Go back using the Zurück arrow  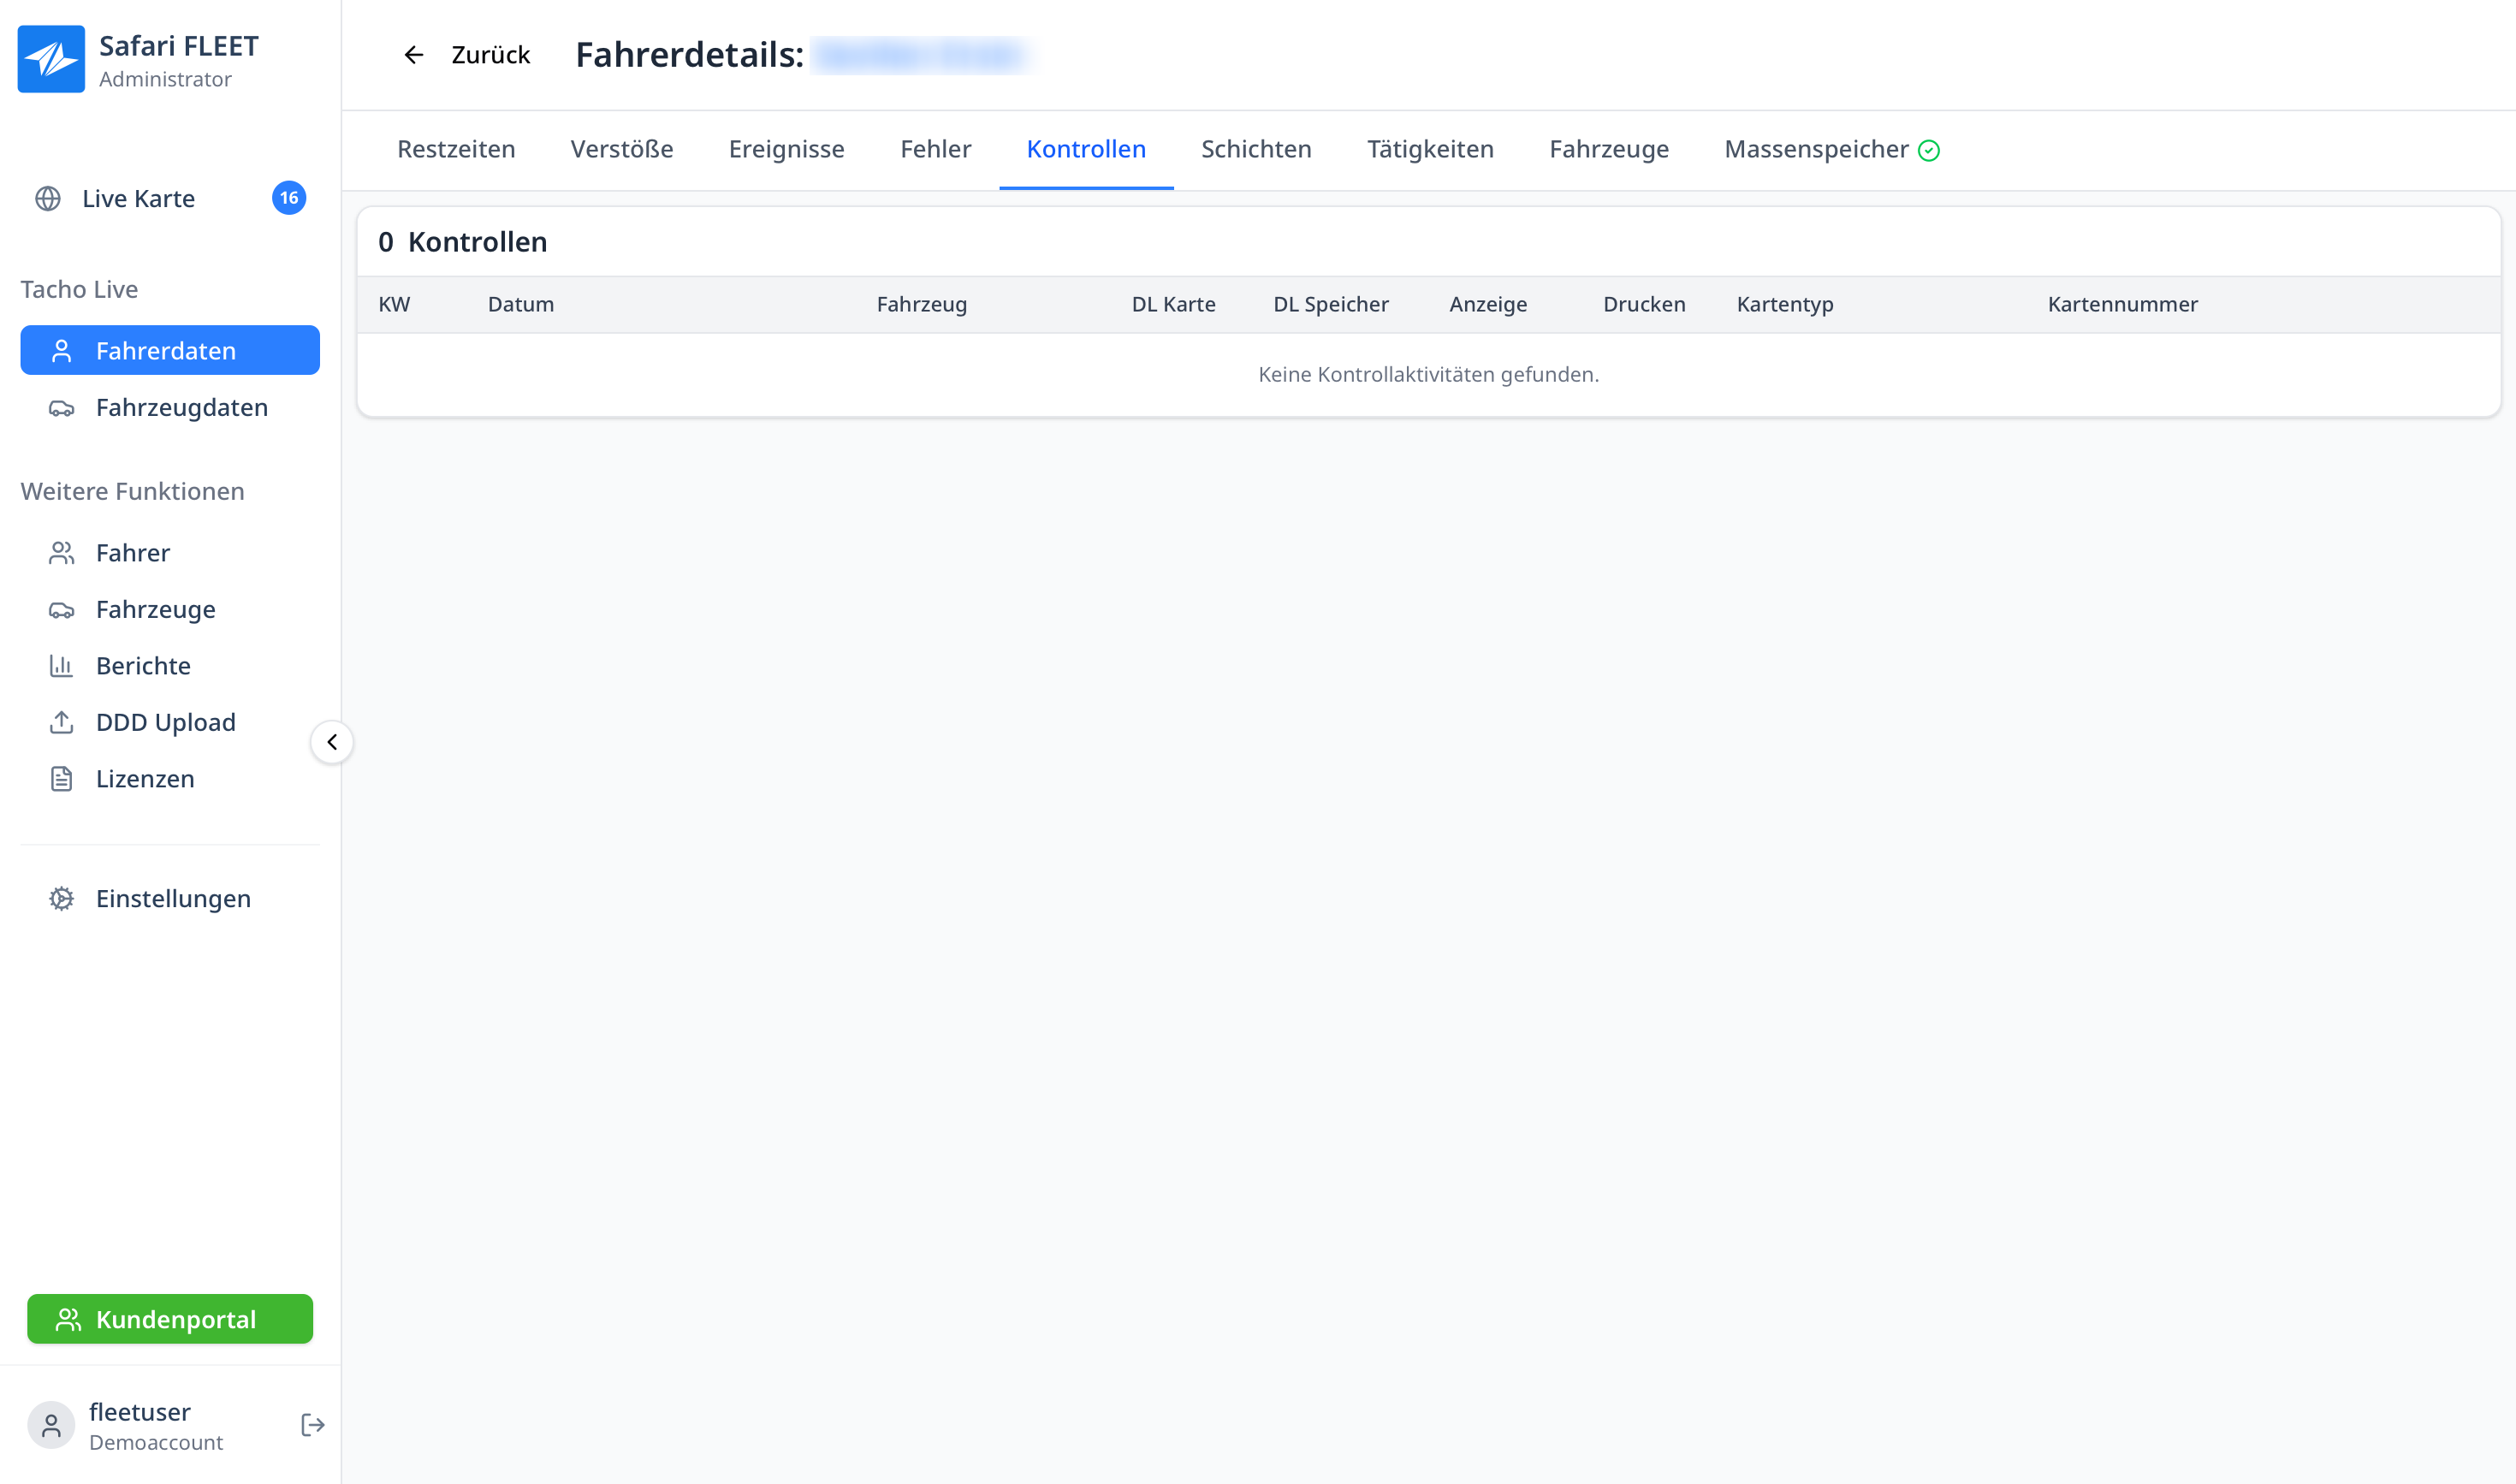[414, 55]
